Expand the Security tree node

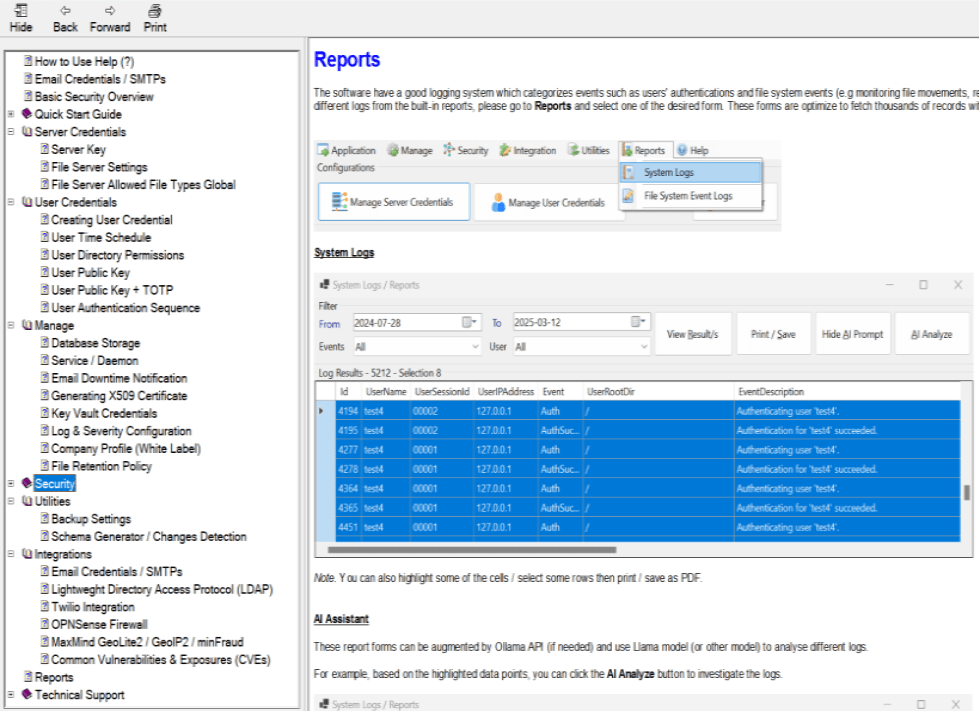(11, 484)
